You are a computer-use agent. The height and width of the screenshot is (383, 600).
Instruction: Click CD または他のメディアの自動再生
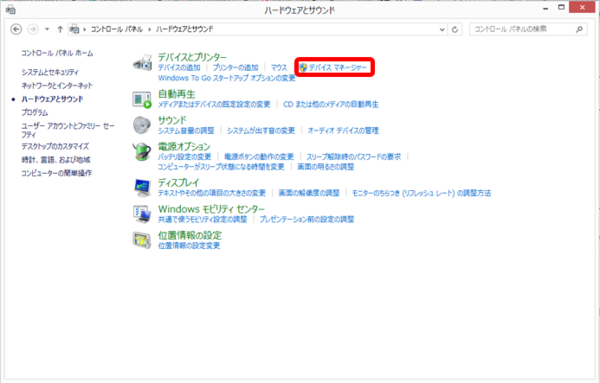coord(331,104)
